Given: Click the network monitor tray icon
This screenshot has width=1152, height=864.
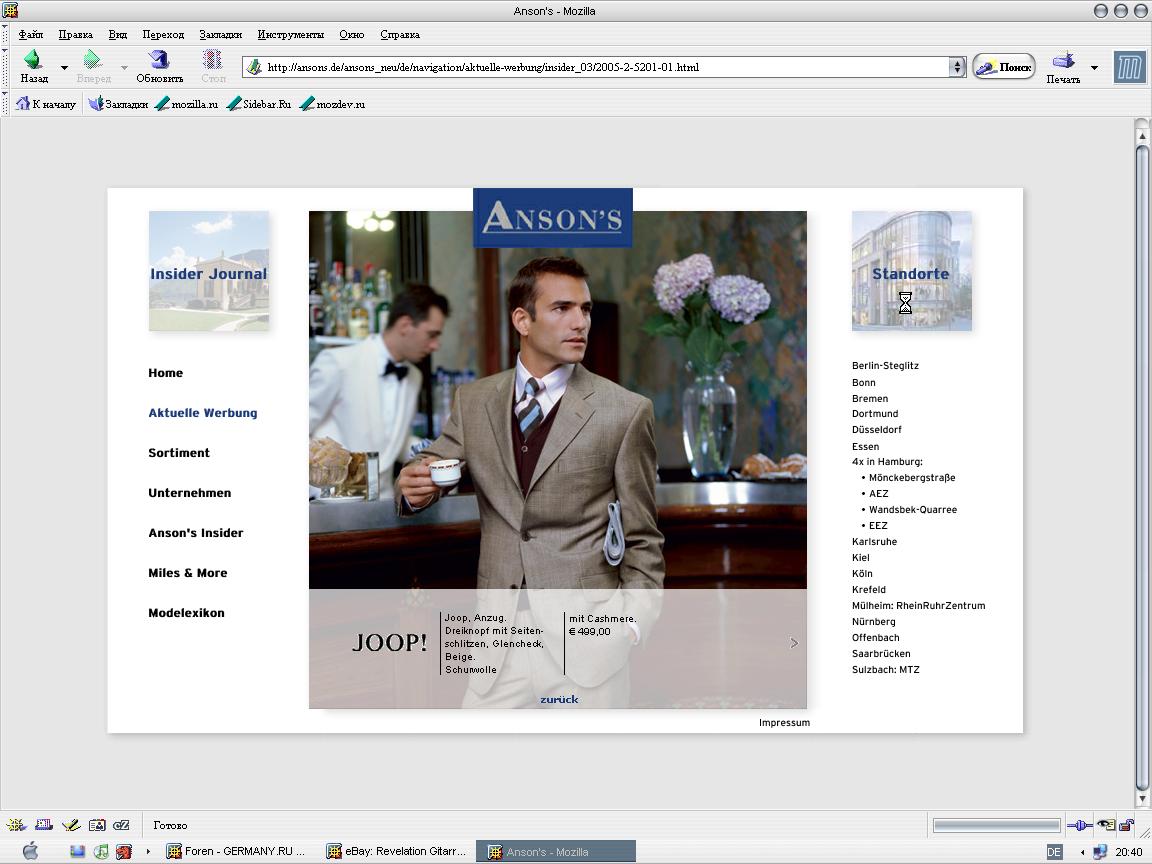Looking at the screenshot, I should pyautogui.click(x=1100, y=852).
